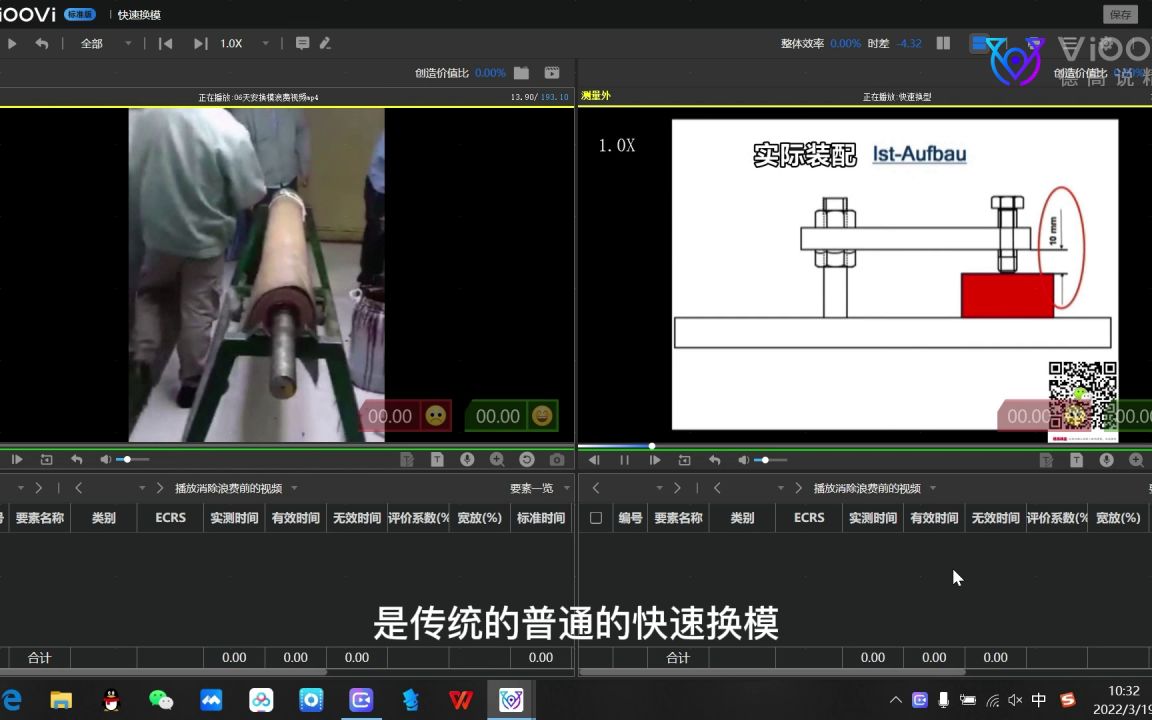Mute the left video speaker icon

pyautogui.click(x=105, y=459)
